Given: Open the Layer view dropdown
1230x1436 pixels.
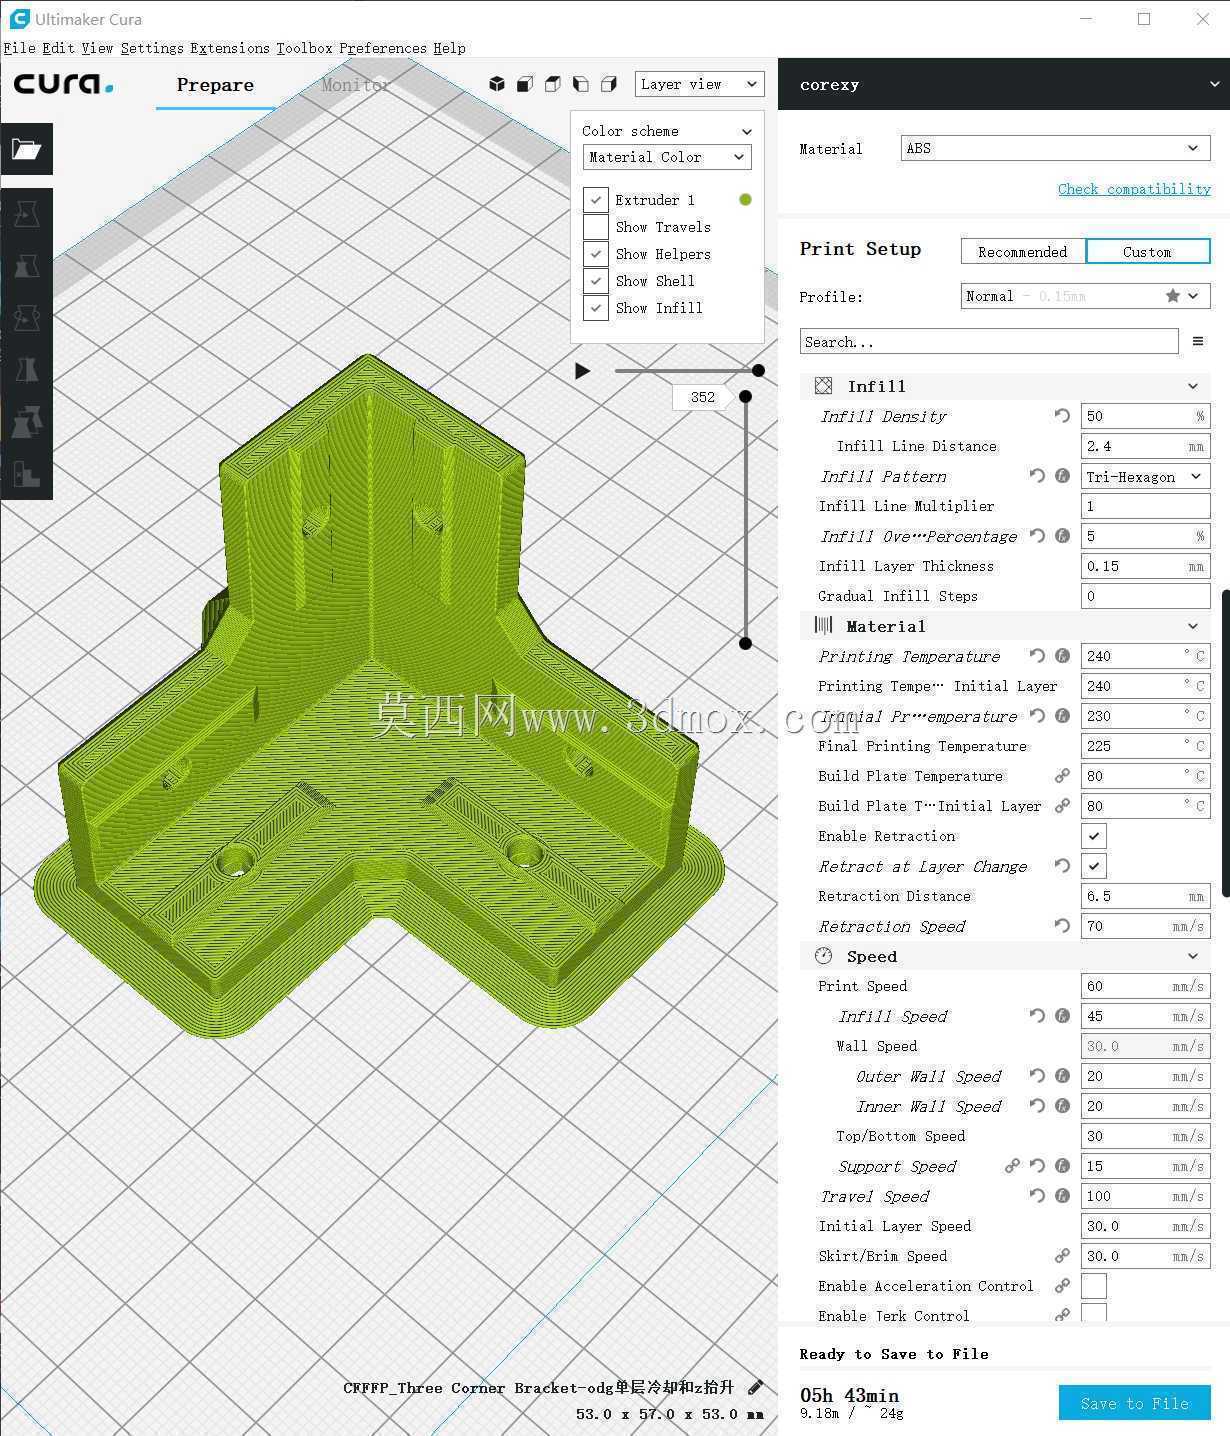Looking at the screenshot, I should (x=699, y=84).
